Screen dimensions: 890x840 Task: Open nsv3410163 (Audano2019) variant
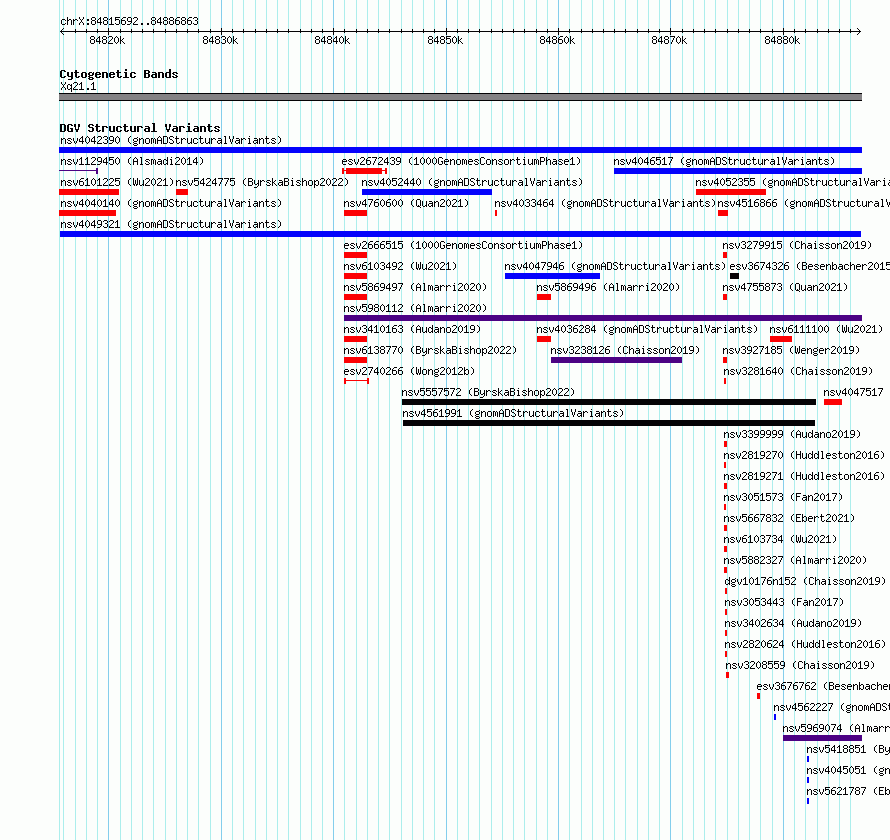412,329
